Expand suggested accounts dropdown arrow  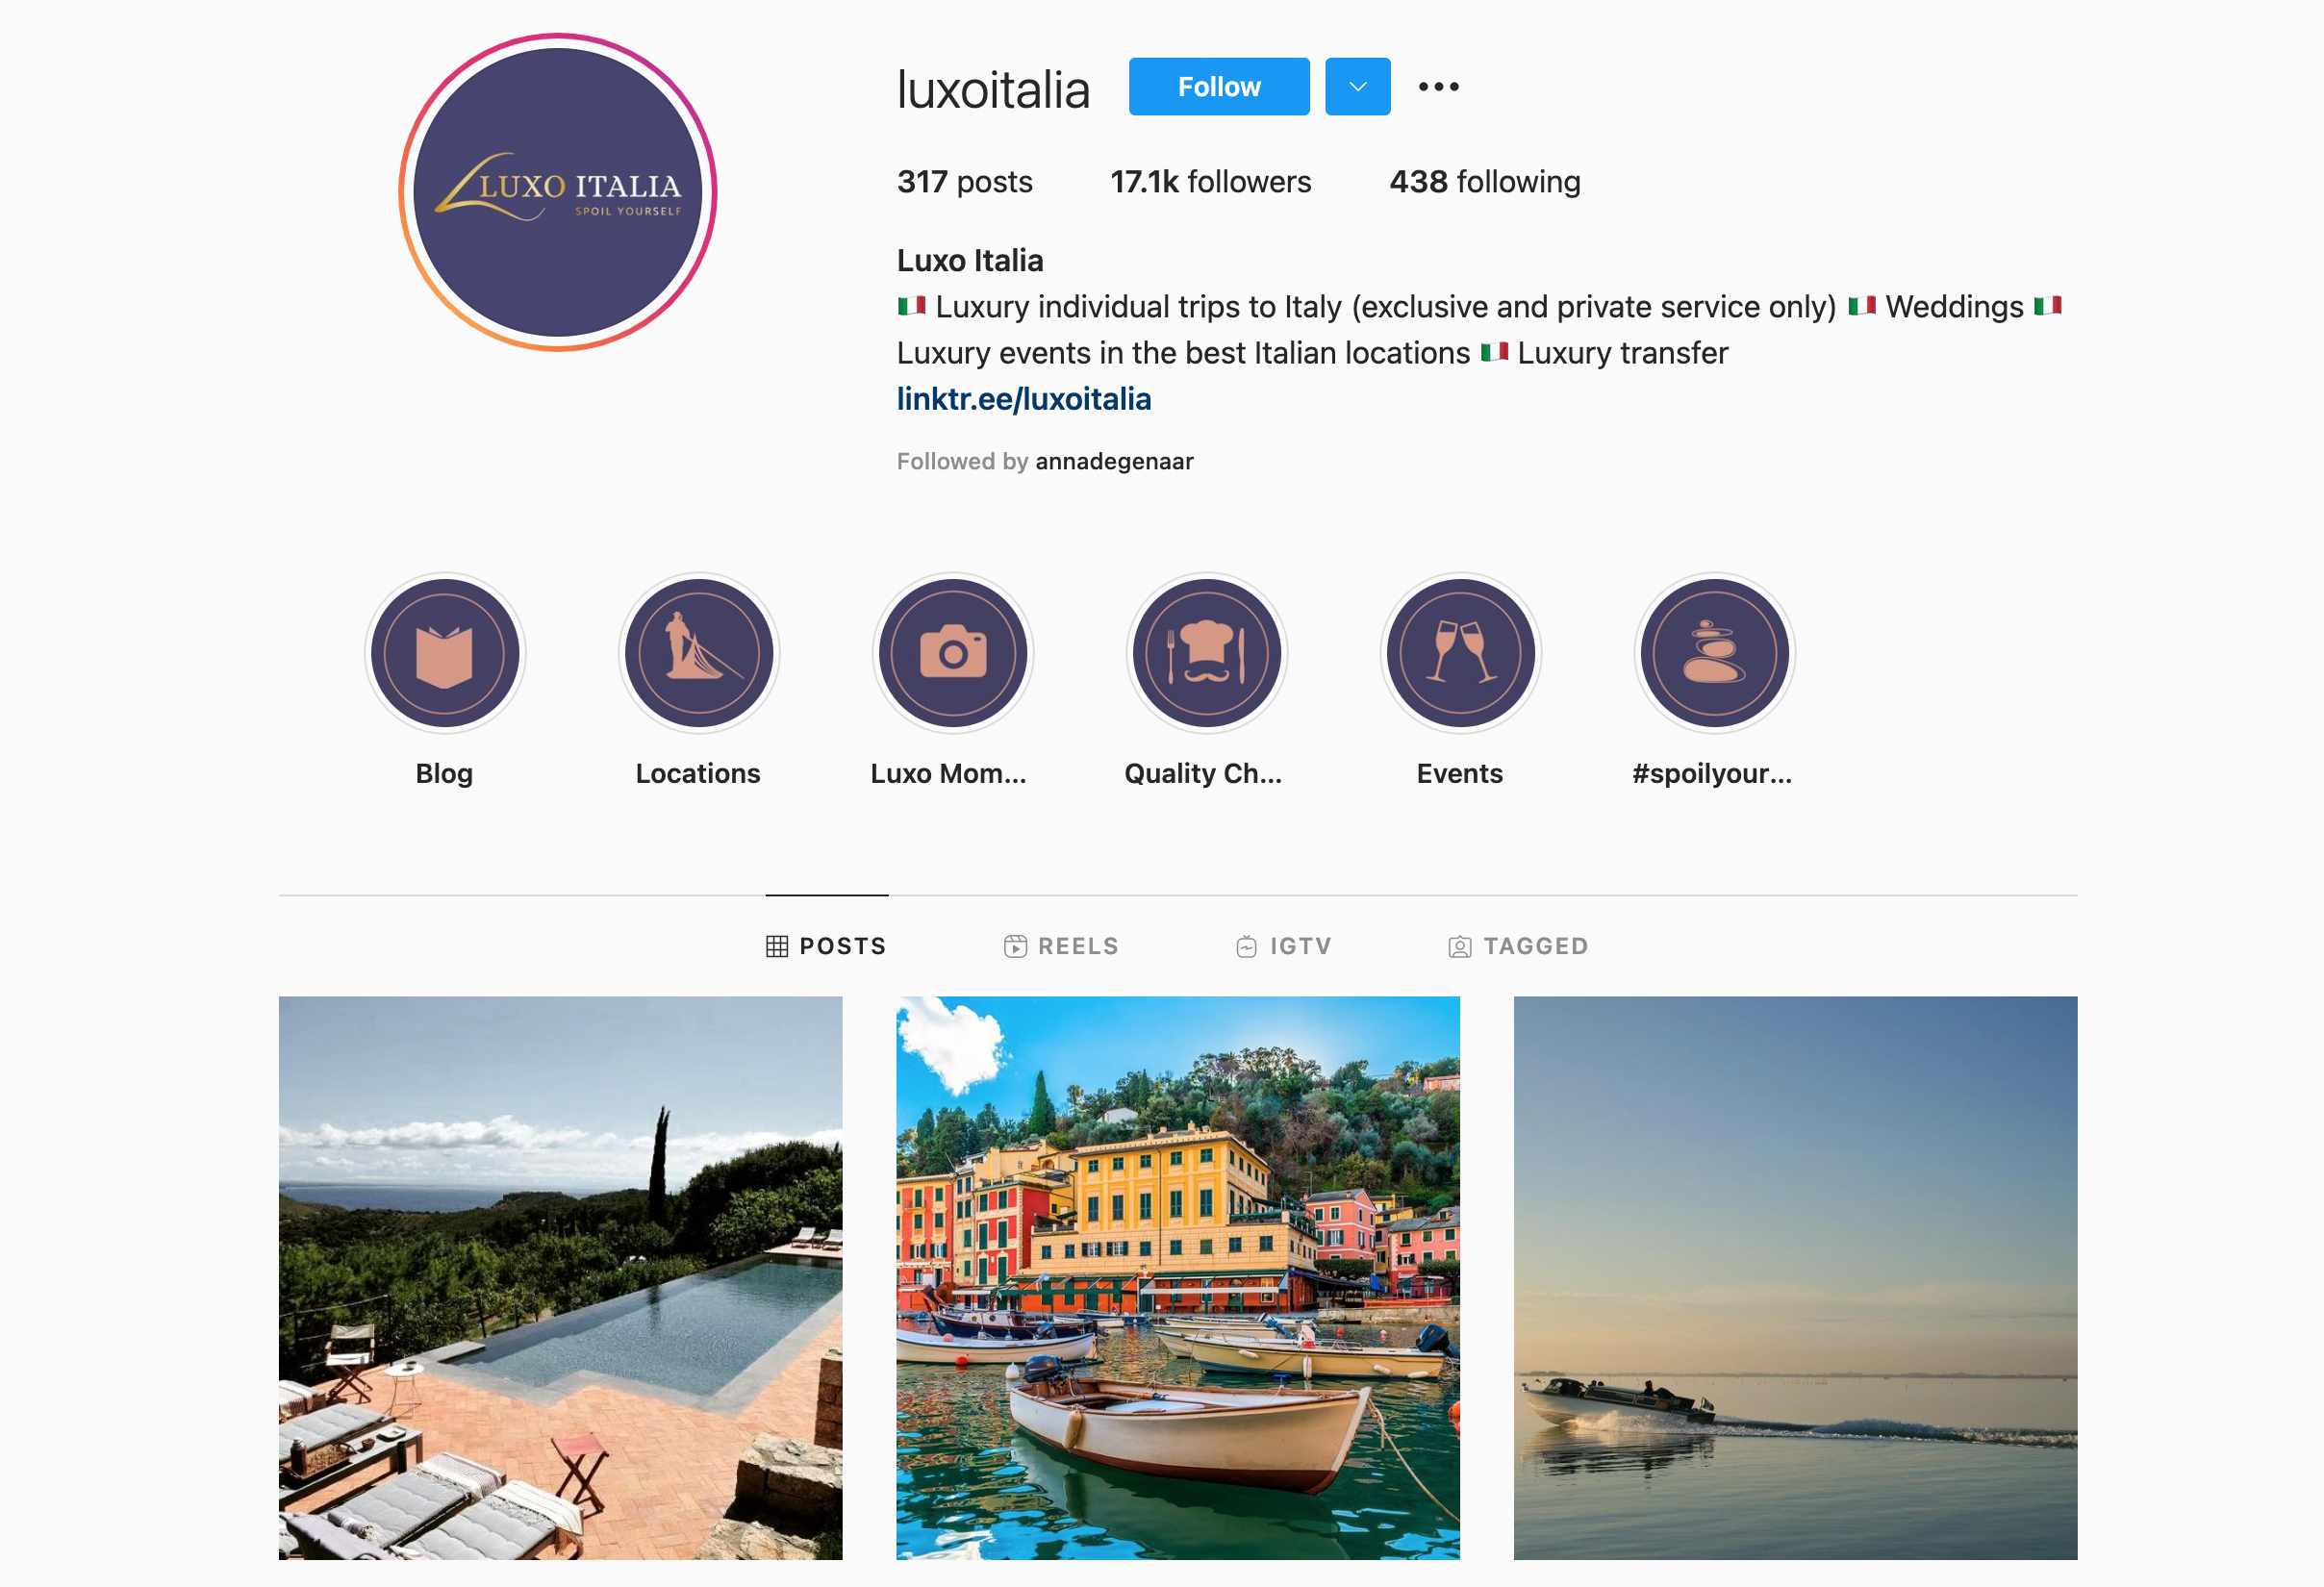click(x=1357, y=87)
